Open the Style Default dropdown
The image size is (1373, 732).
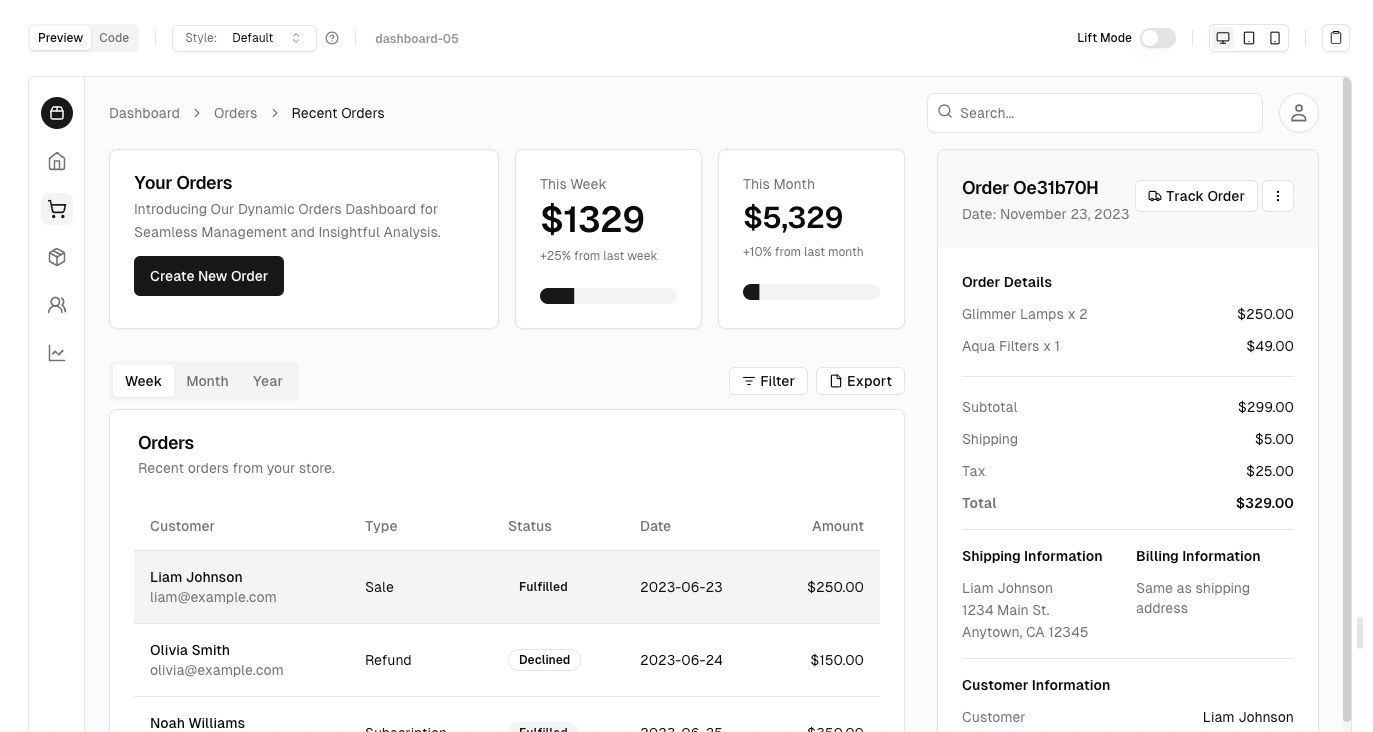pos(244,38)
